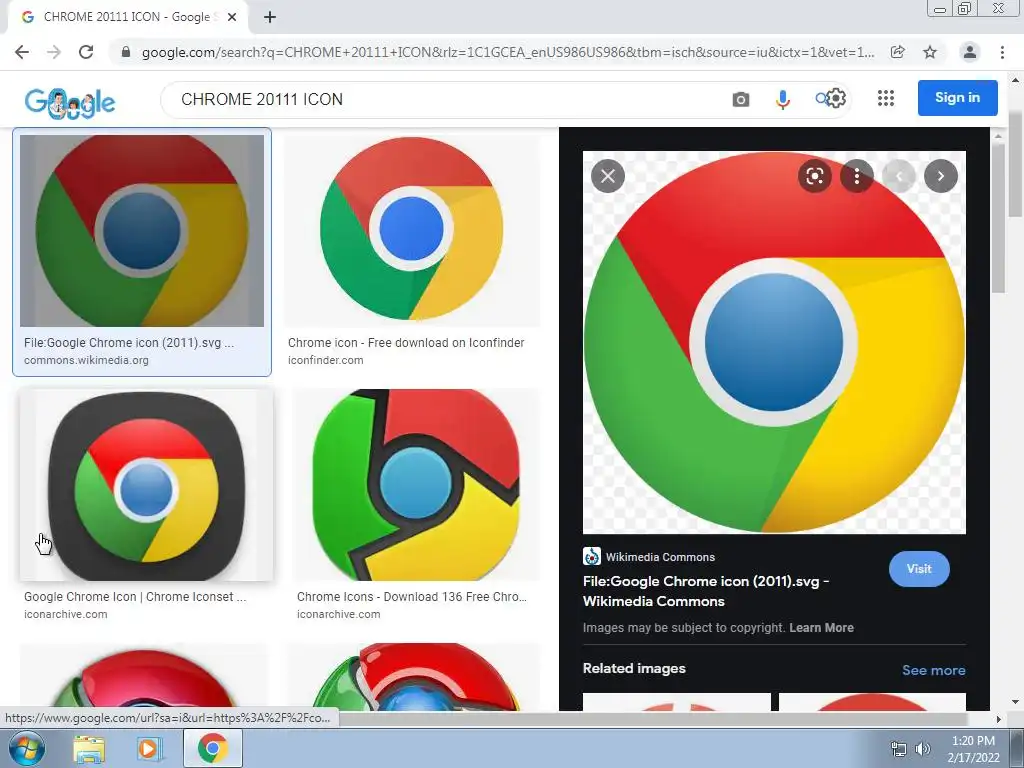Click the horizontal scrollbar right arrow
Image resolution: width=1024 pixels, height=768 pixels.
[998, 719]
